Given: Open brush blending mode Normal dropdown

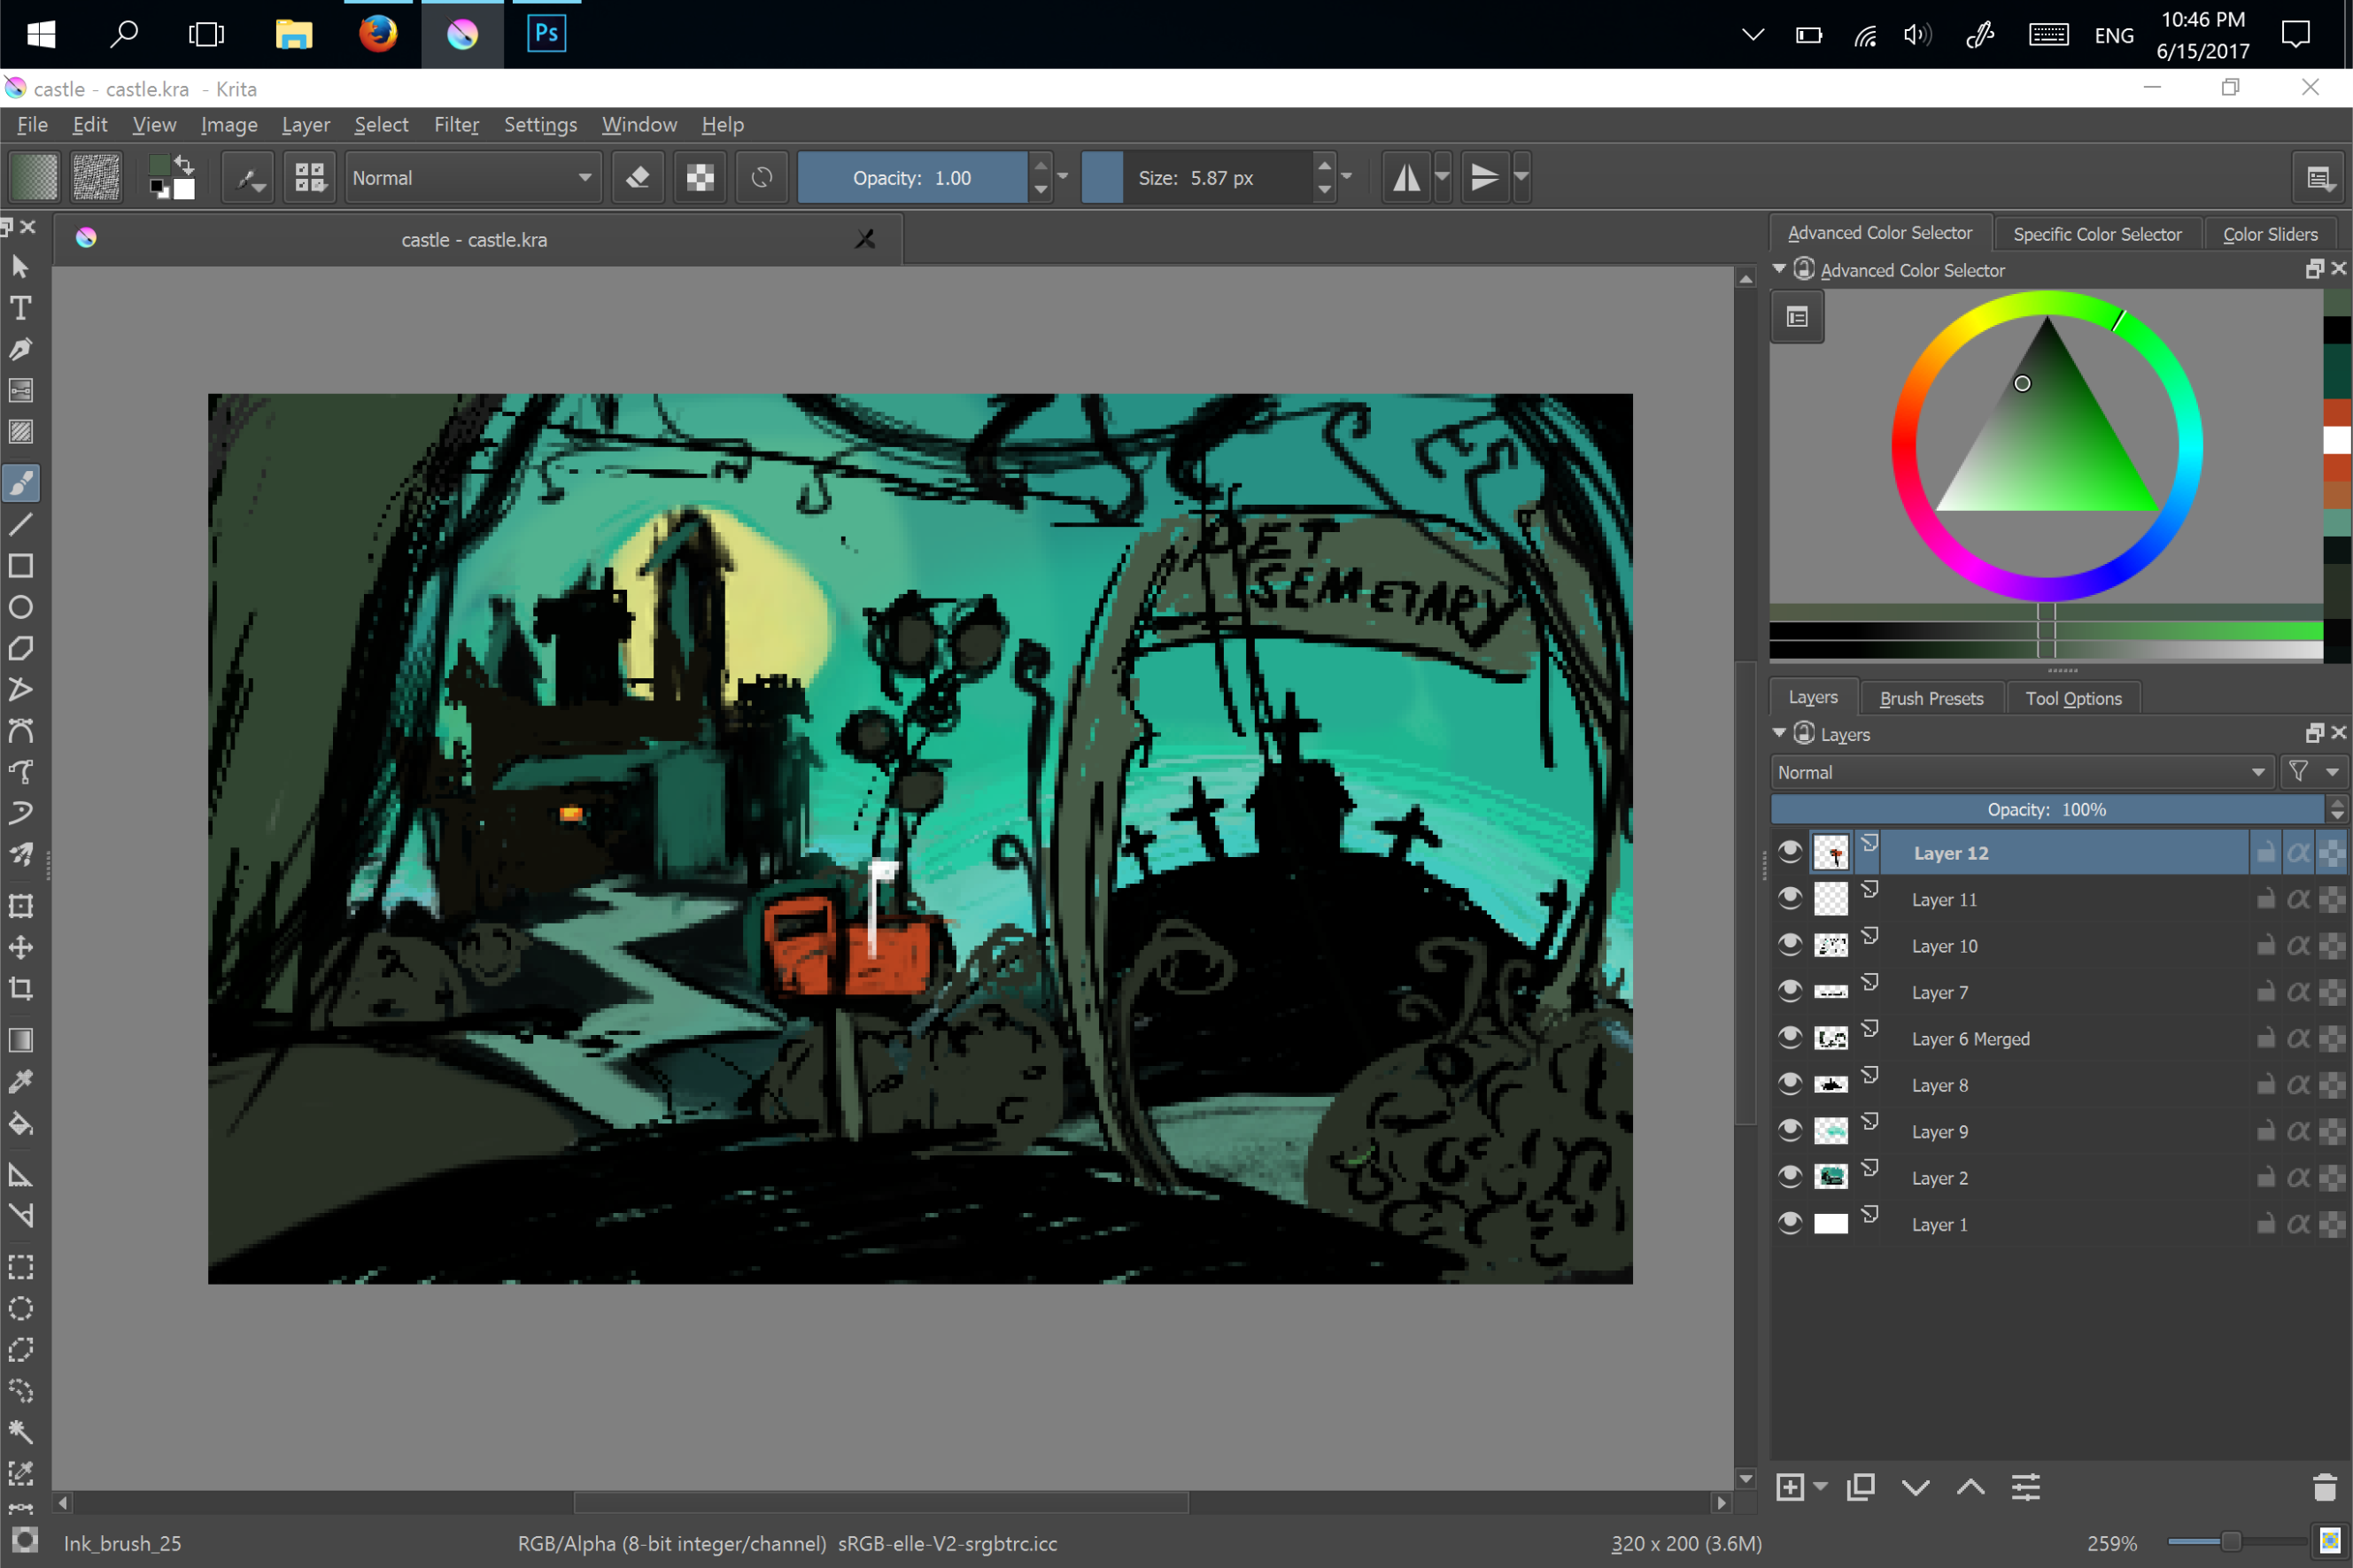Looking at the screenshot, I should tap(472, 178).
